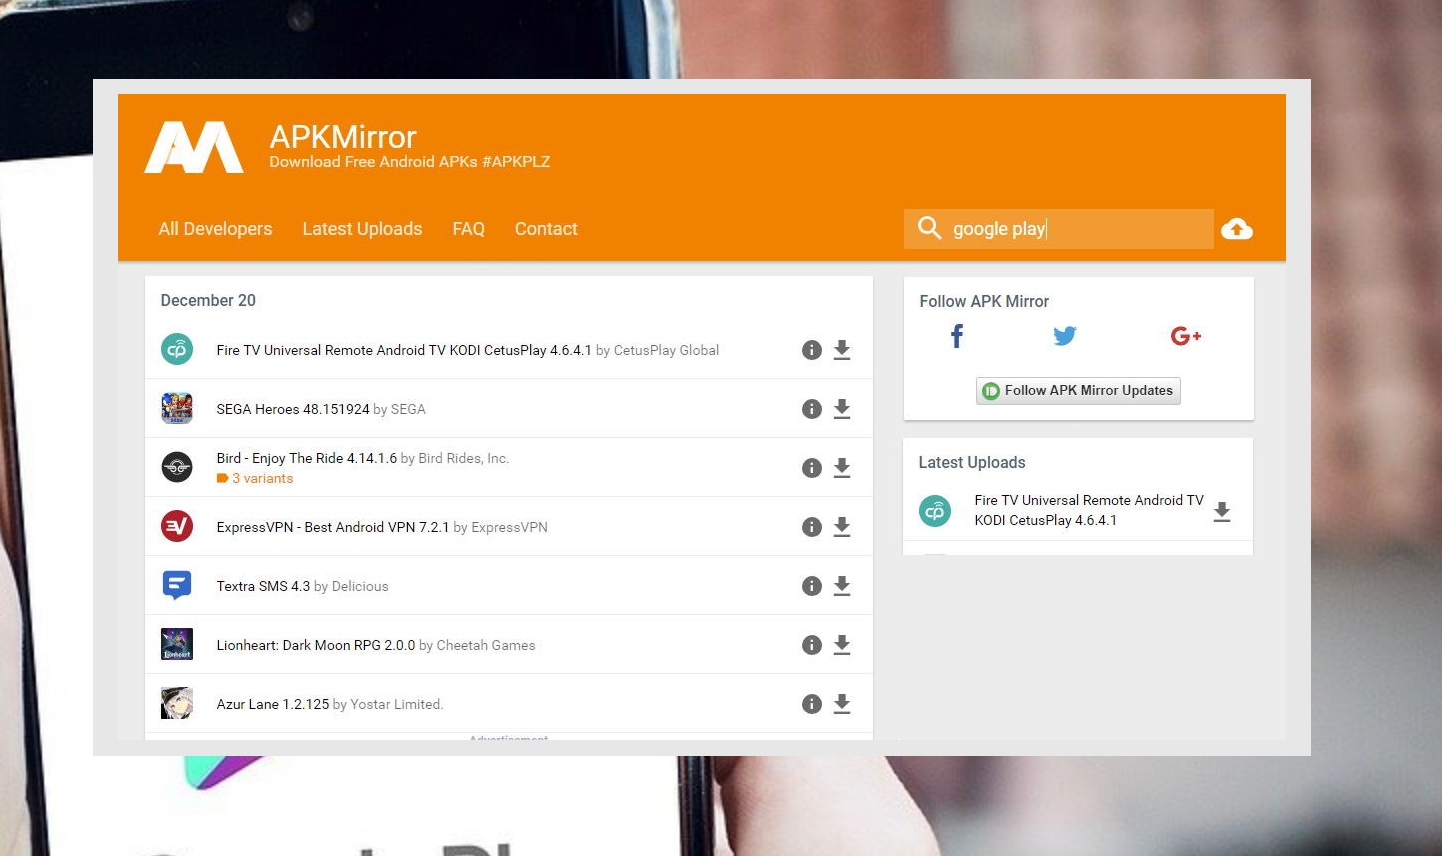
Task: Click the Textra SMS app icon
Action: tap(177, 585)
